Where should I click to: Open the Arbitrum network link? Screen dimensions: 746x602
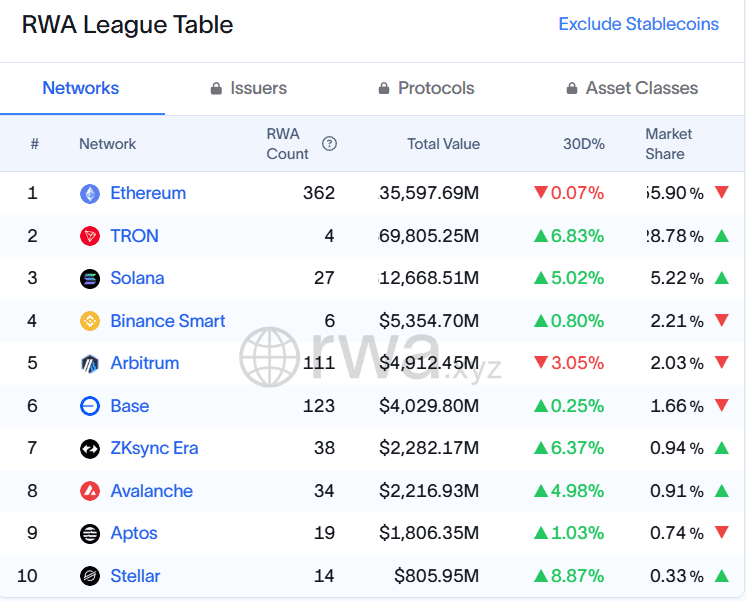pyautogui.click(x=145, y=363)
